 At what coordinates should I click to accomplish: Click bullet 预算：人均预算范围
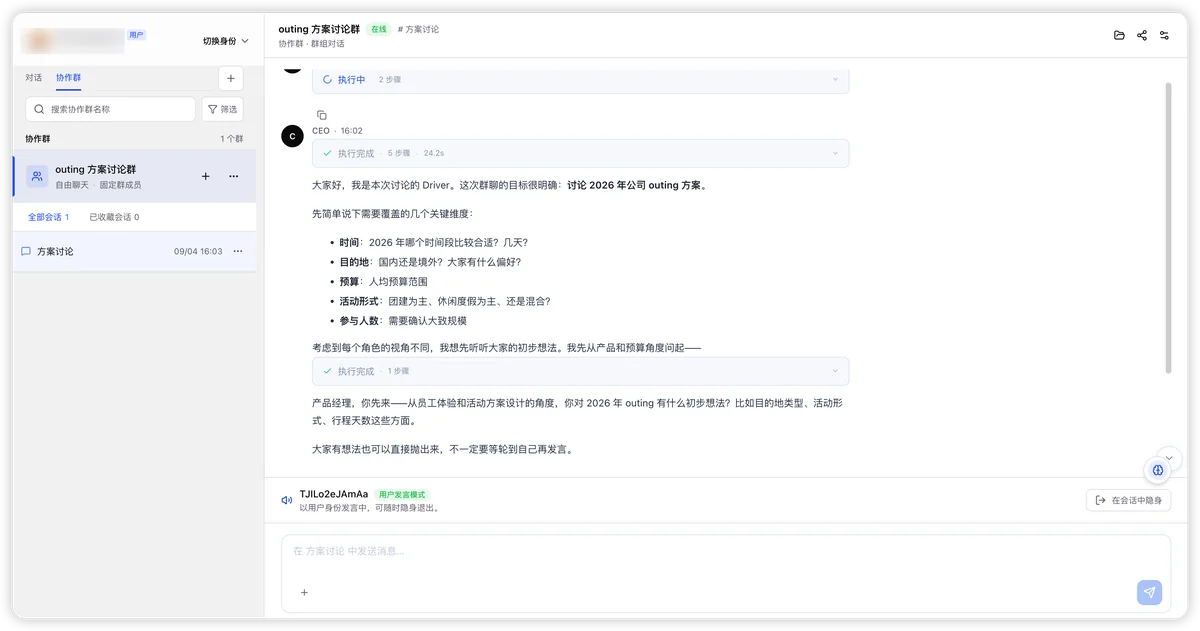383,282
